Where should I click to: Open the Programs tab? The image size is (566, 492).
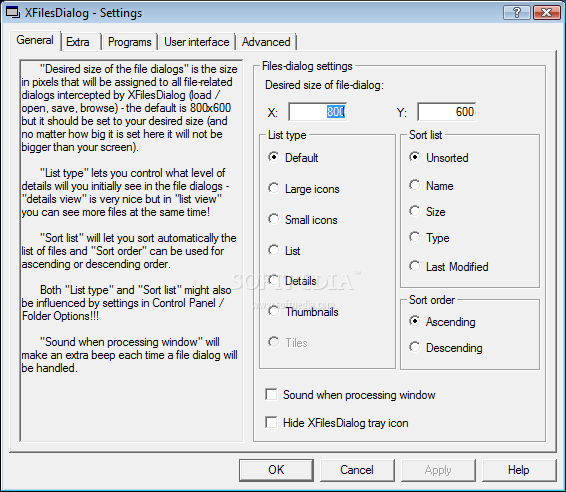point(130,42)
